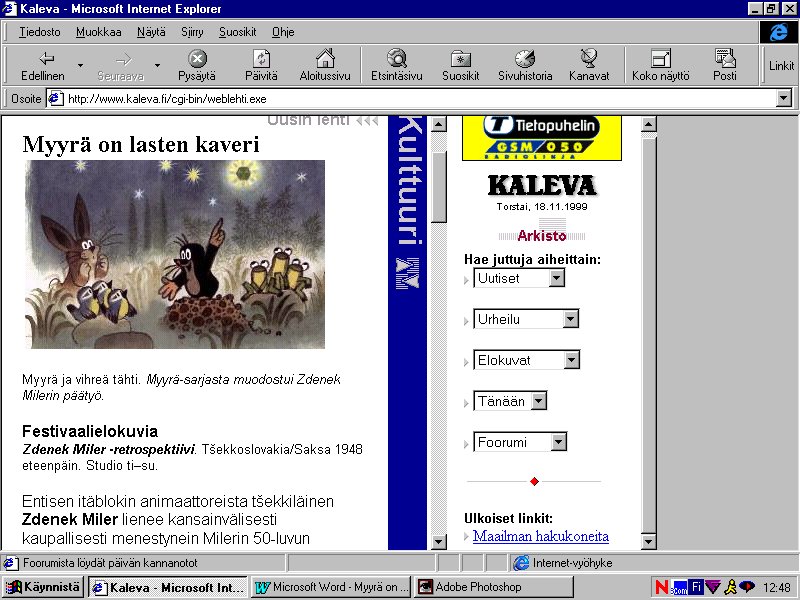Expand the Uutiset dropdown

click(557, 278)
